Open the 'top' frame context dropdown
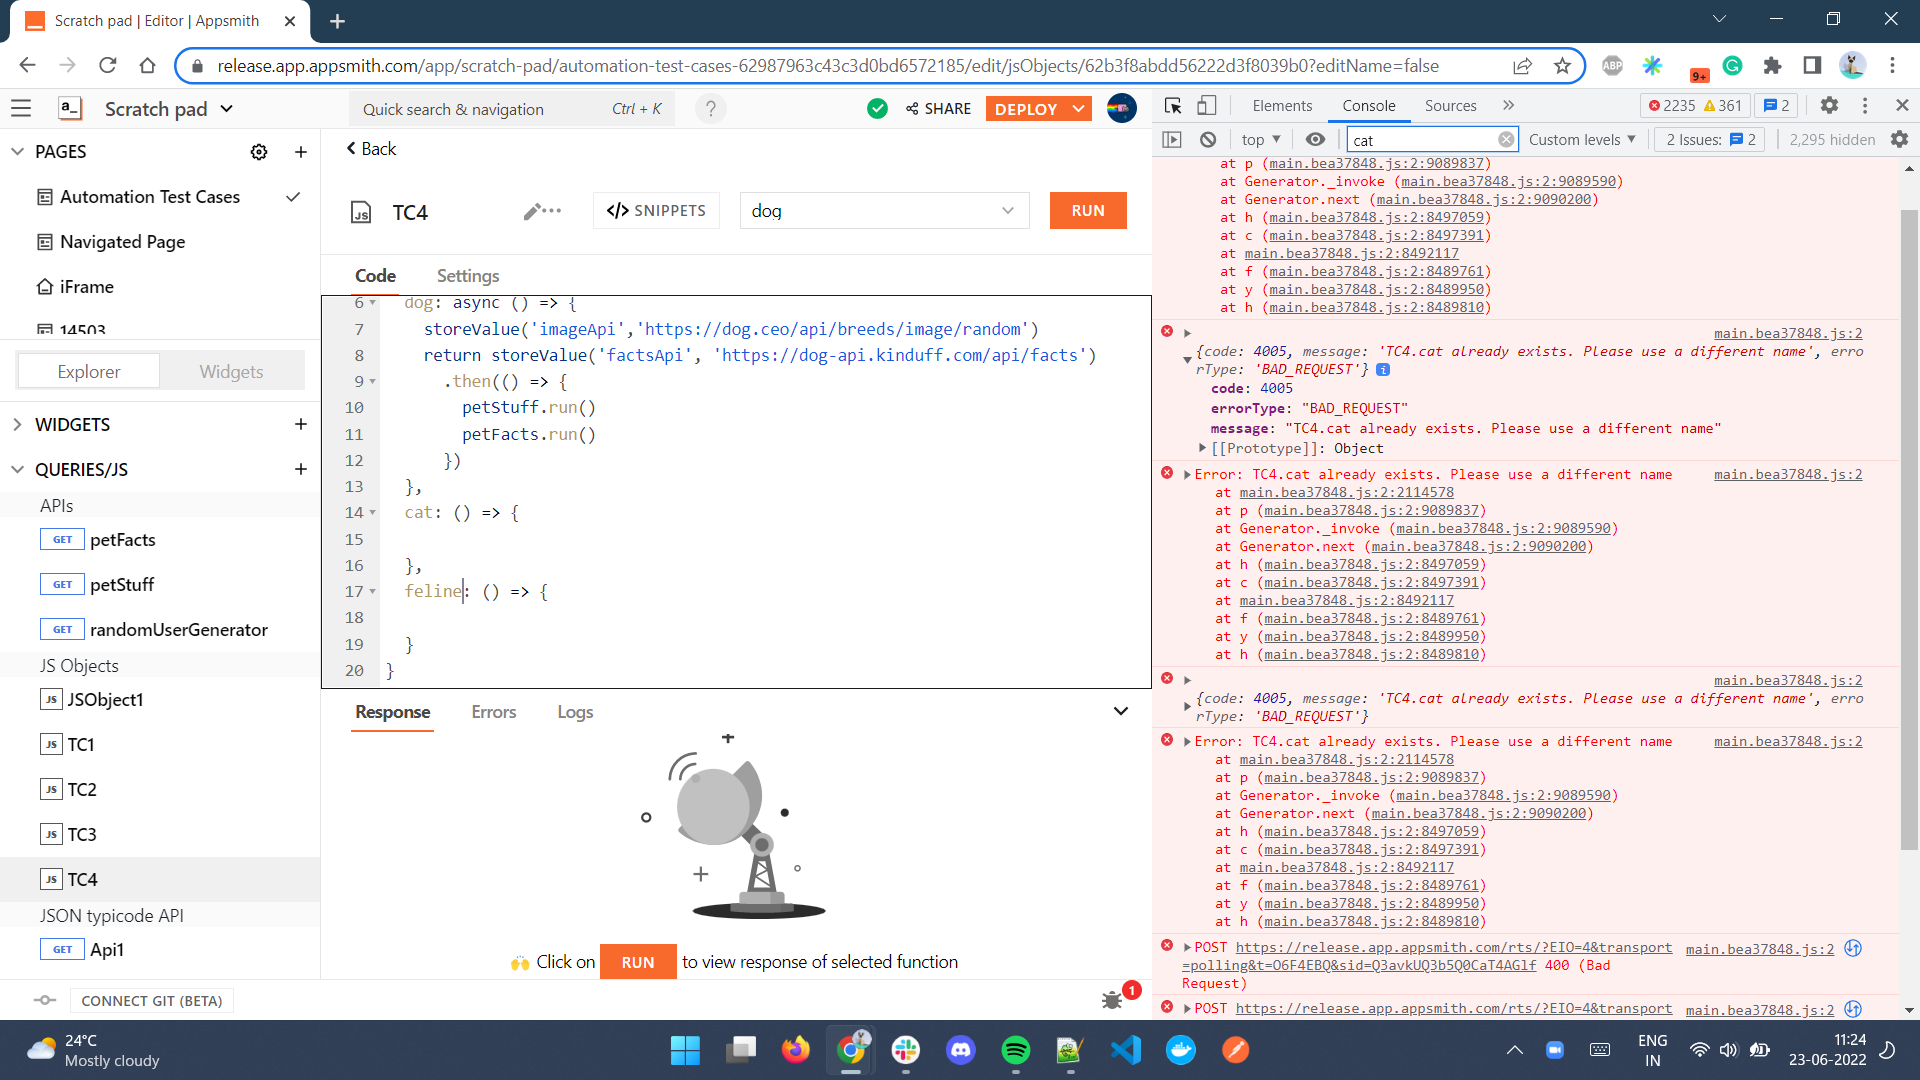 coord(1259,139)
